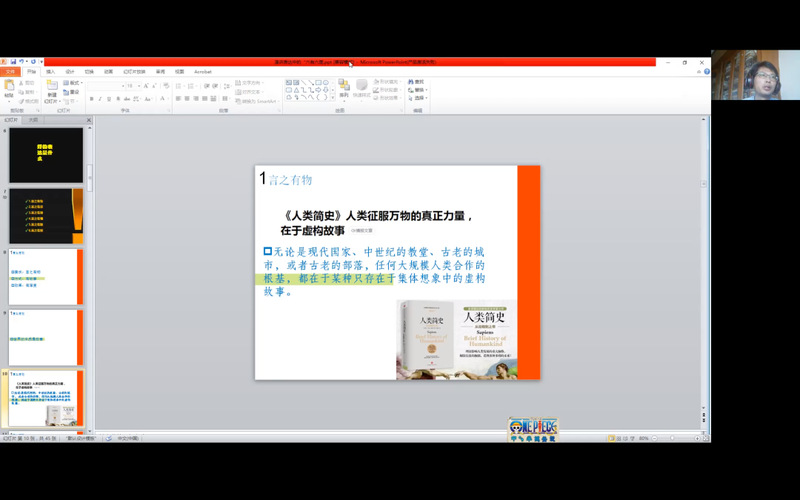
Task: Switch to the 幻灯片放映 (Slide Show) tab
Action: (x=135, y=72)
